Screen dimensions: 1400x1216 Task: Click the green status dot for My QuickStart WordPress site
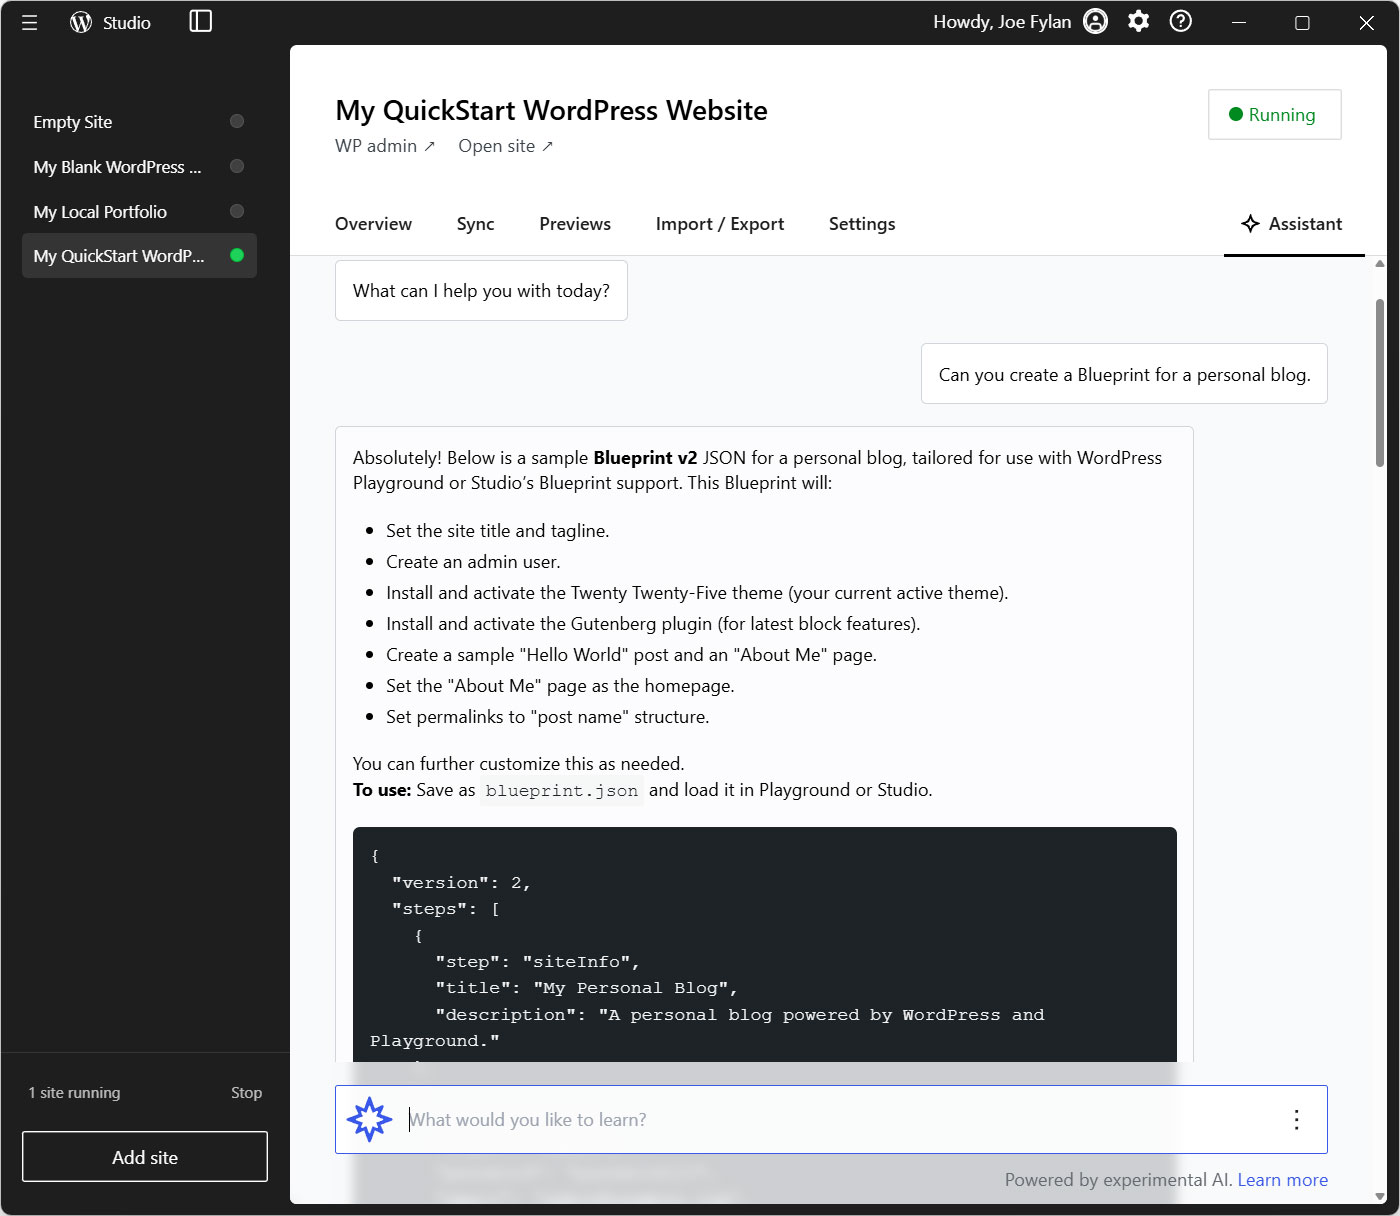pos(237,255)
